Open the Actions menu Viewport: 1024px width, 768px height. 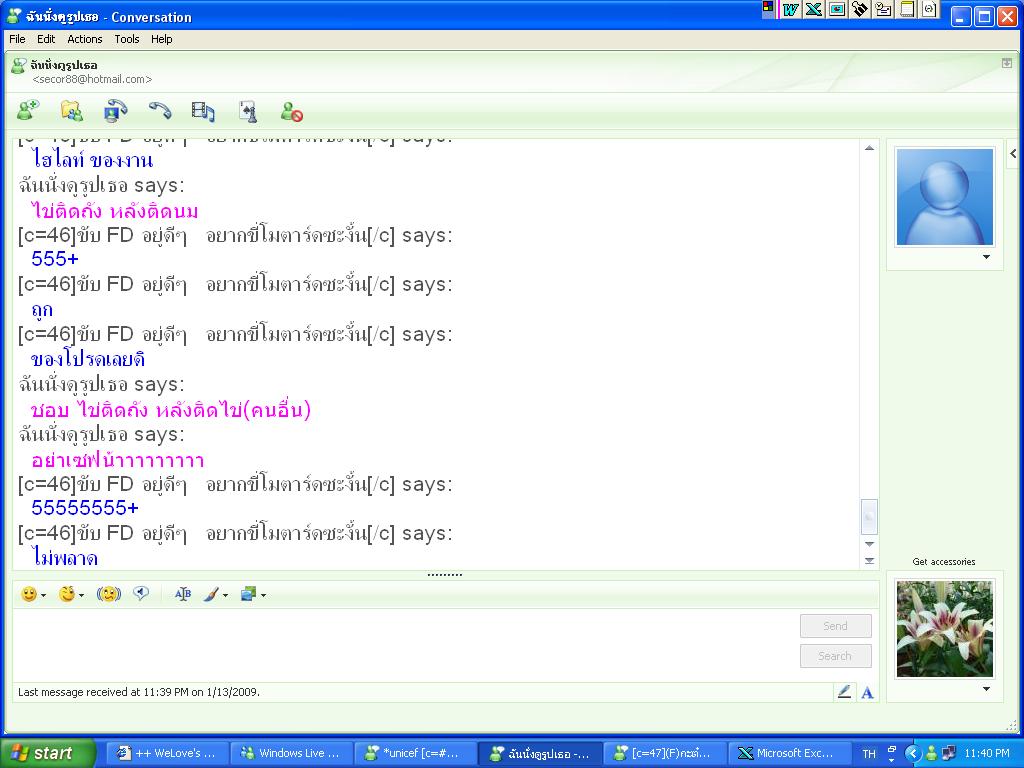84,39
